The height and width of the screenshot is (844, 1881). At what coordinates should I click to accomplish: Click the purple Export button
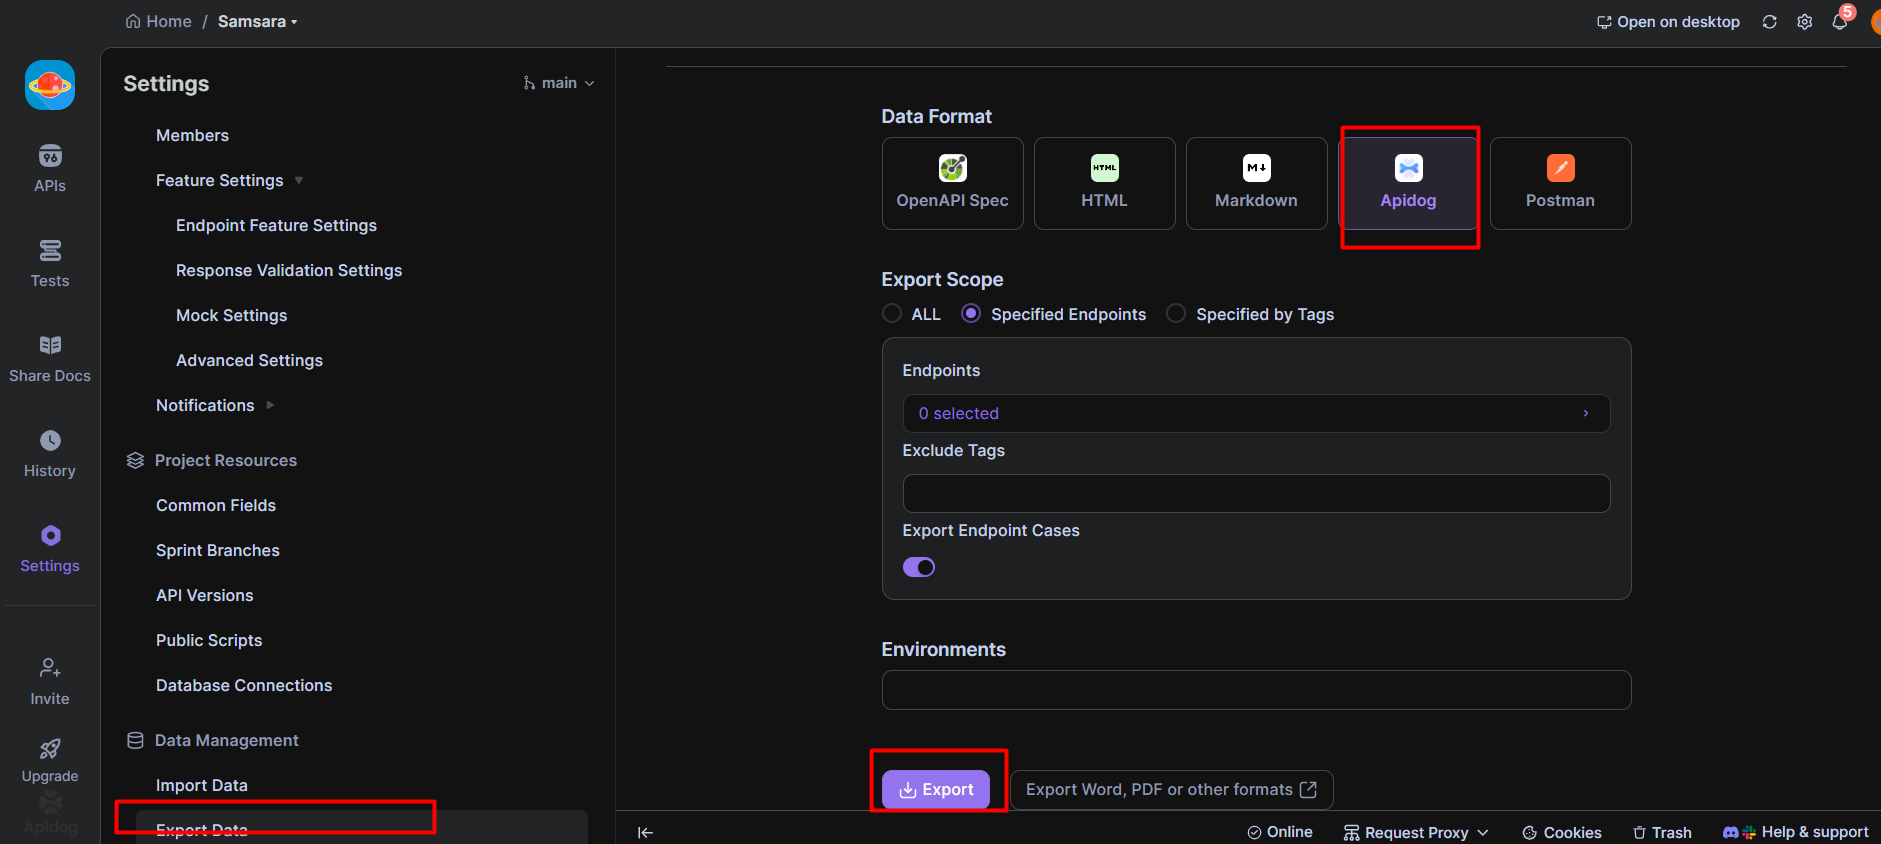tap(936, 789)
